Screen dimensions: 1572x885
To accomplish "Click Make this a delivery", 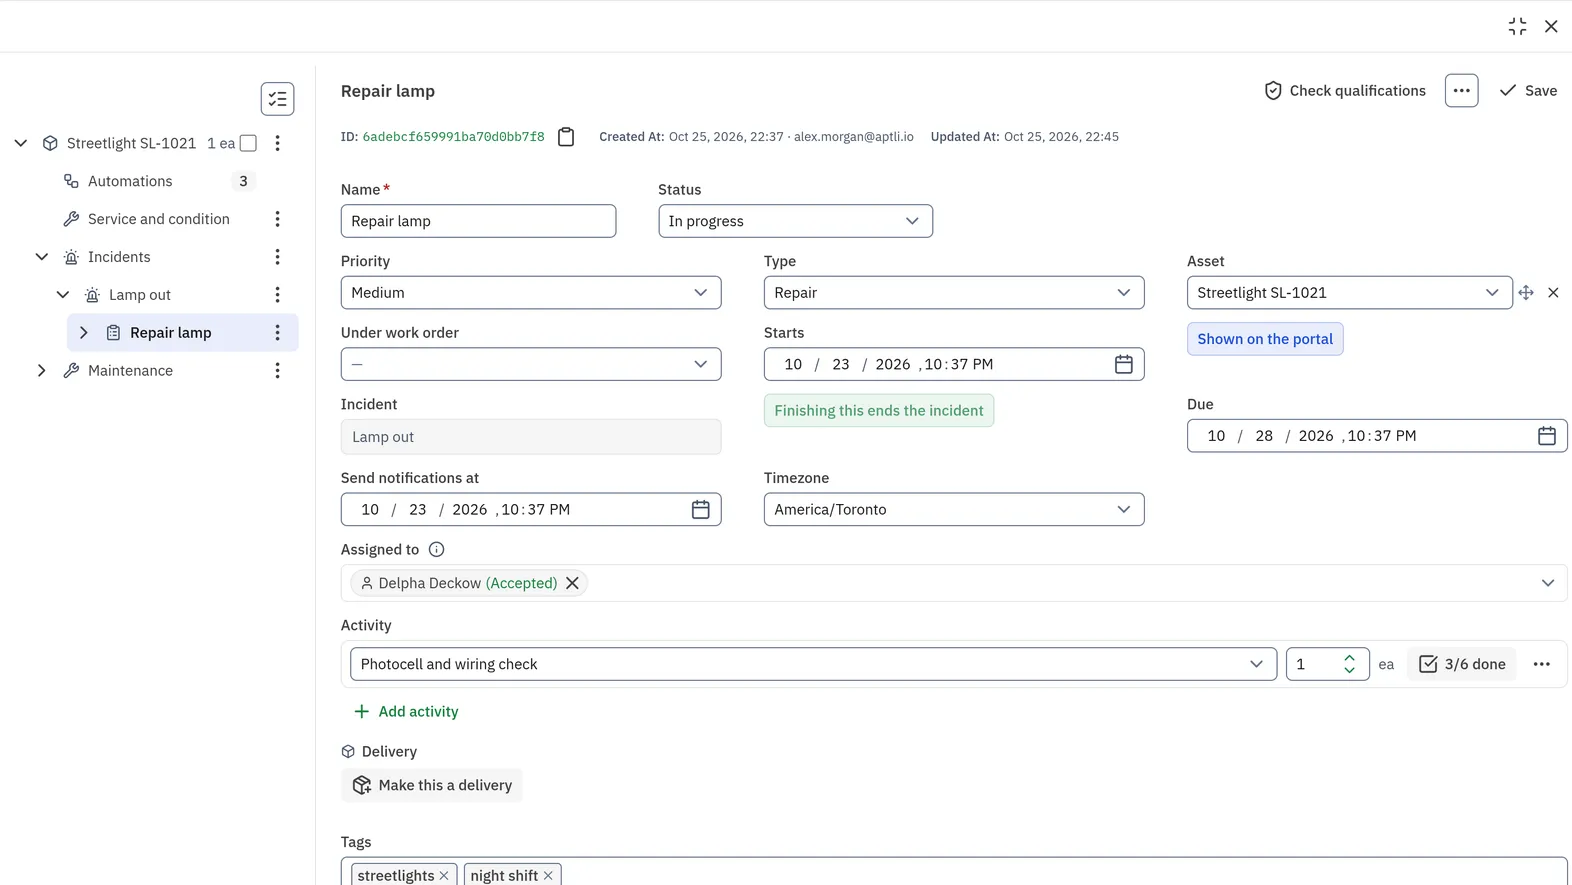I will pos(431,786).
